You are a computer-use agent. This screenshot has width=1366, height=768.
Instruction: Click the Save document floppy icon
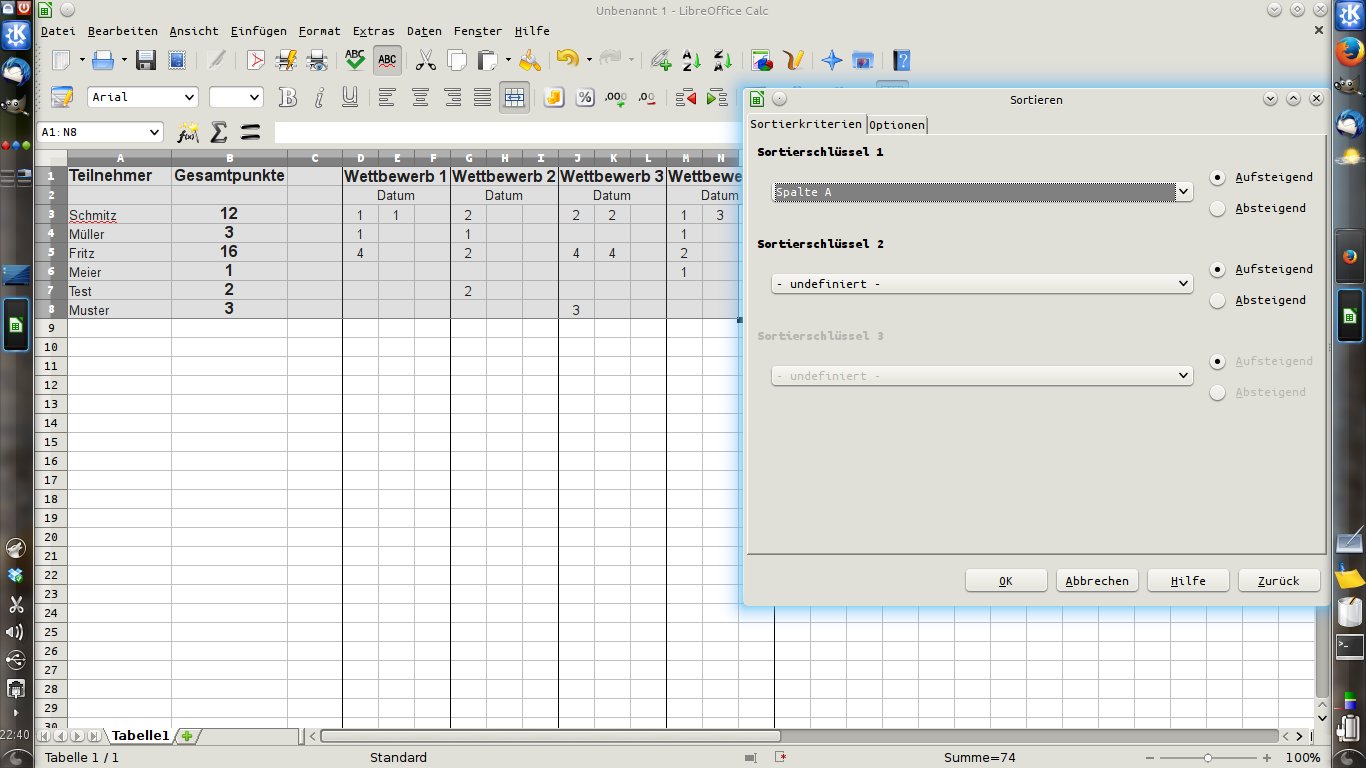(146, 60)
